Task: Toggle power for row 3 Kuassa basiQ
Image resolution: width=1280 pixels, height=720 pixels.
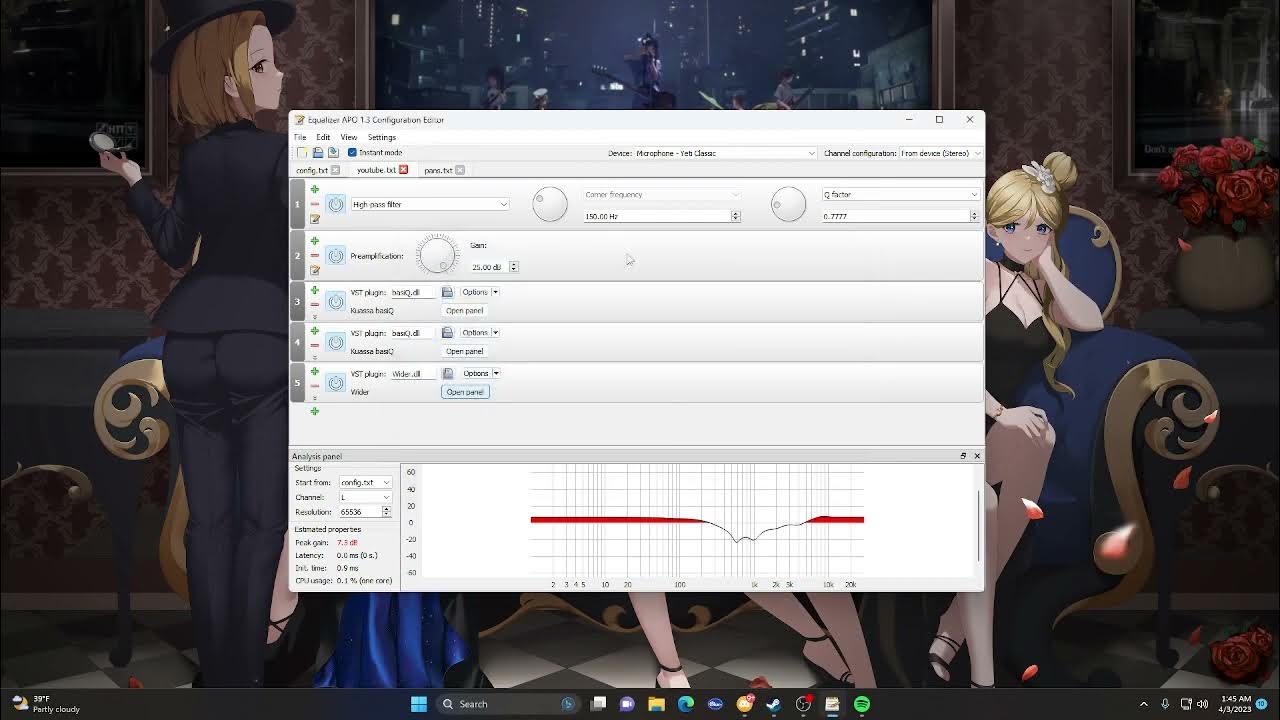Action: tap(336, 302)
